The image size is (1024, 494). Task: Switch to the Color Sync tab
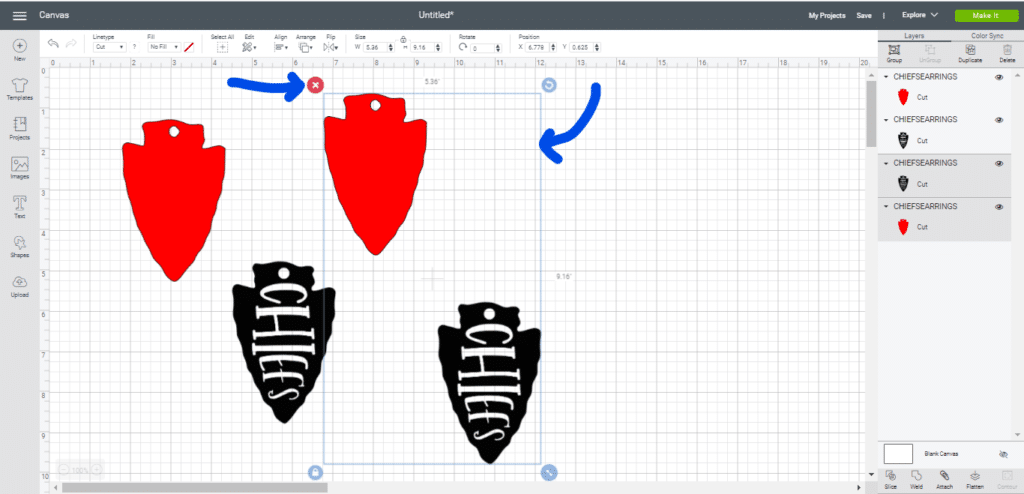click(x=987, y=36)
